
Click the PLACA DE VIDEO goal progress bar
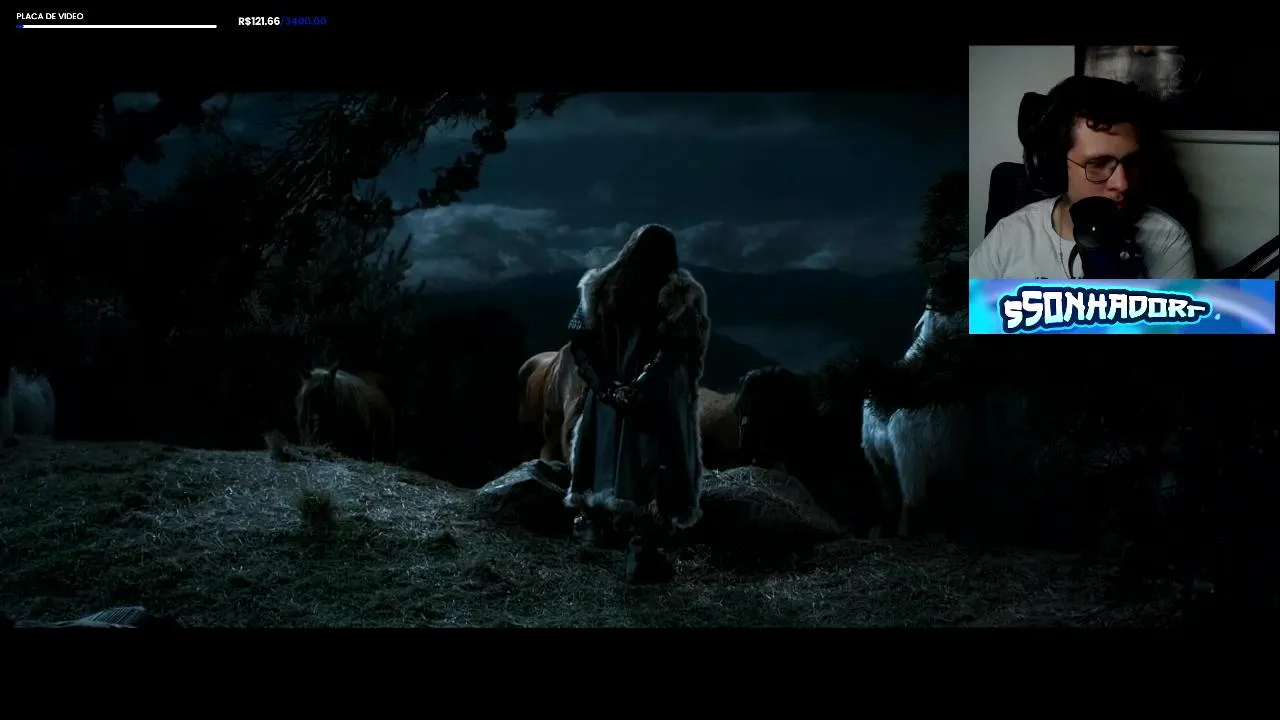coord(117,26)
